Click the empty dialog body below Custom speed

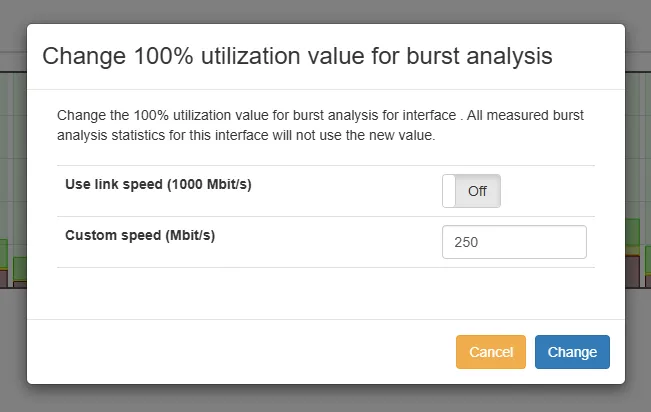pos(325,293)
